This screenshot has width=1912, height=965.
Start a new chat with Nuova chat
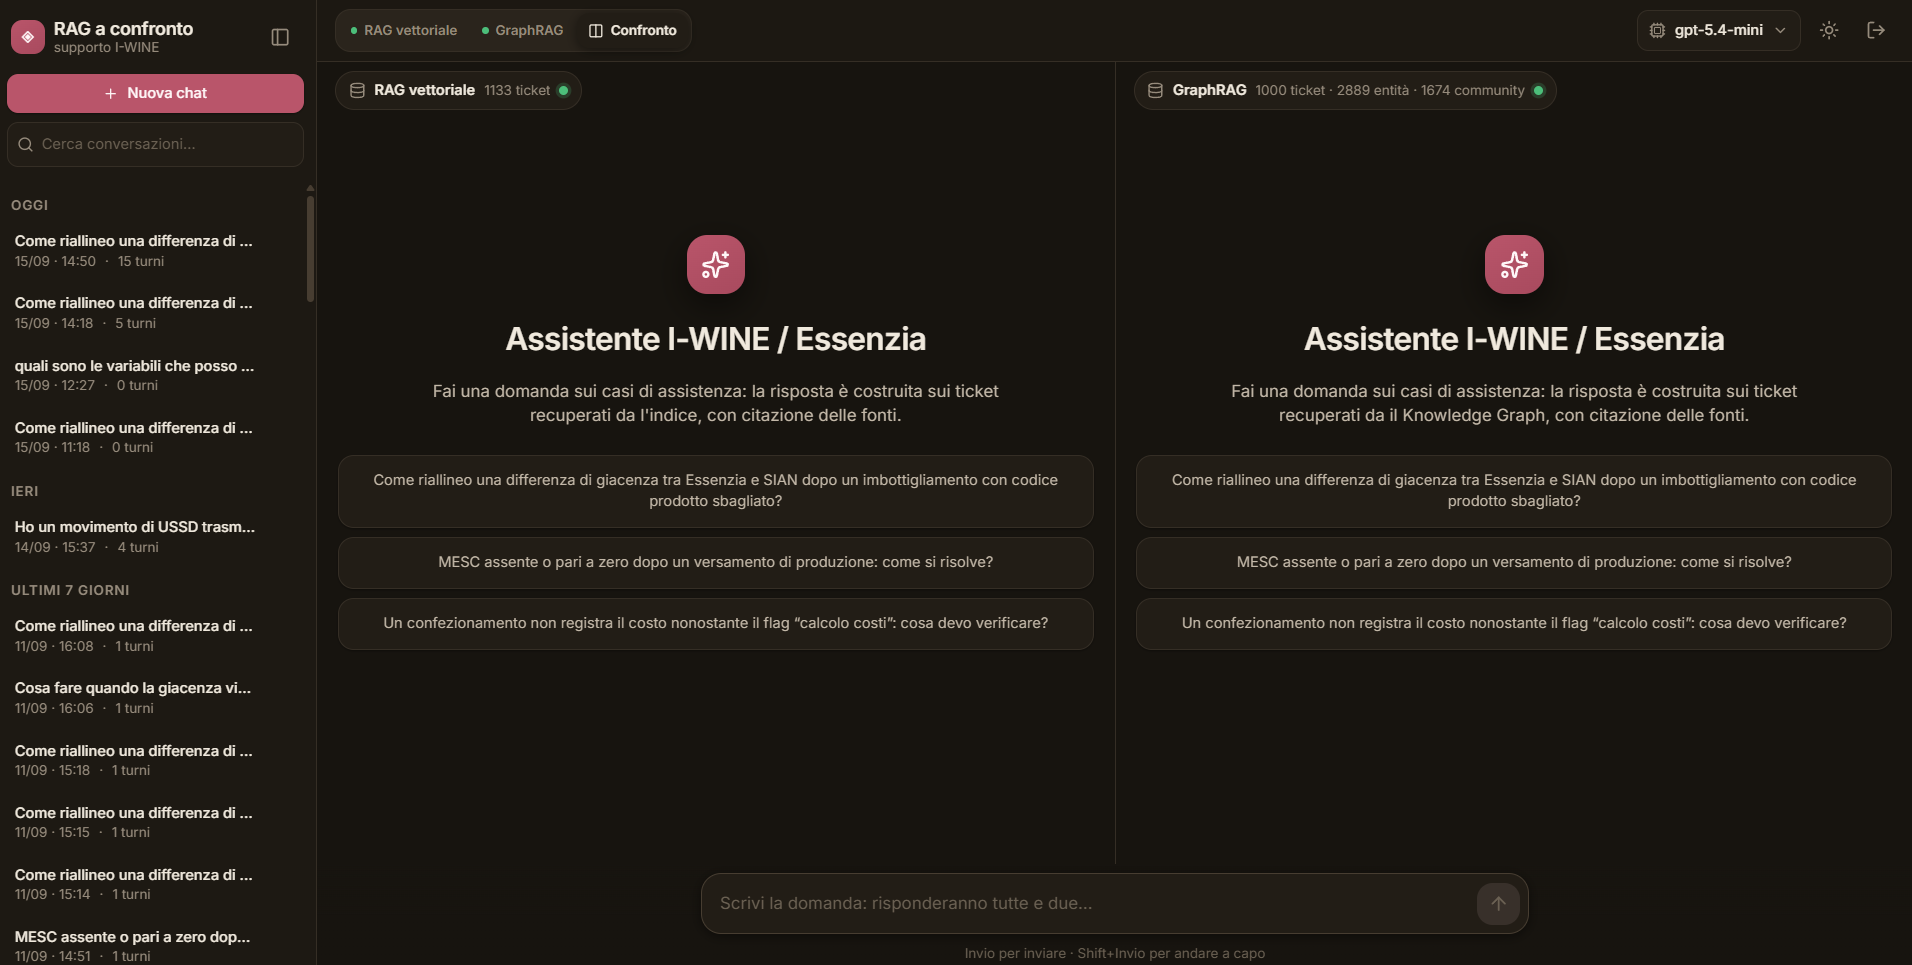pos(155,93)
